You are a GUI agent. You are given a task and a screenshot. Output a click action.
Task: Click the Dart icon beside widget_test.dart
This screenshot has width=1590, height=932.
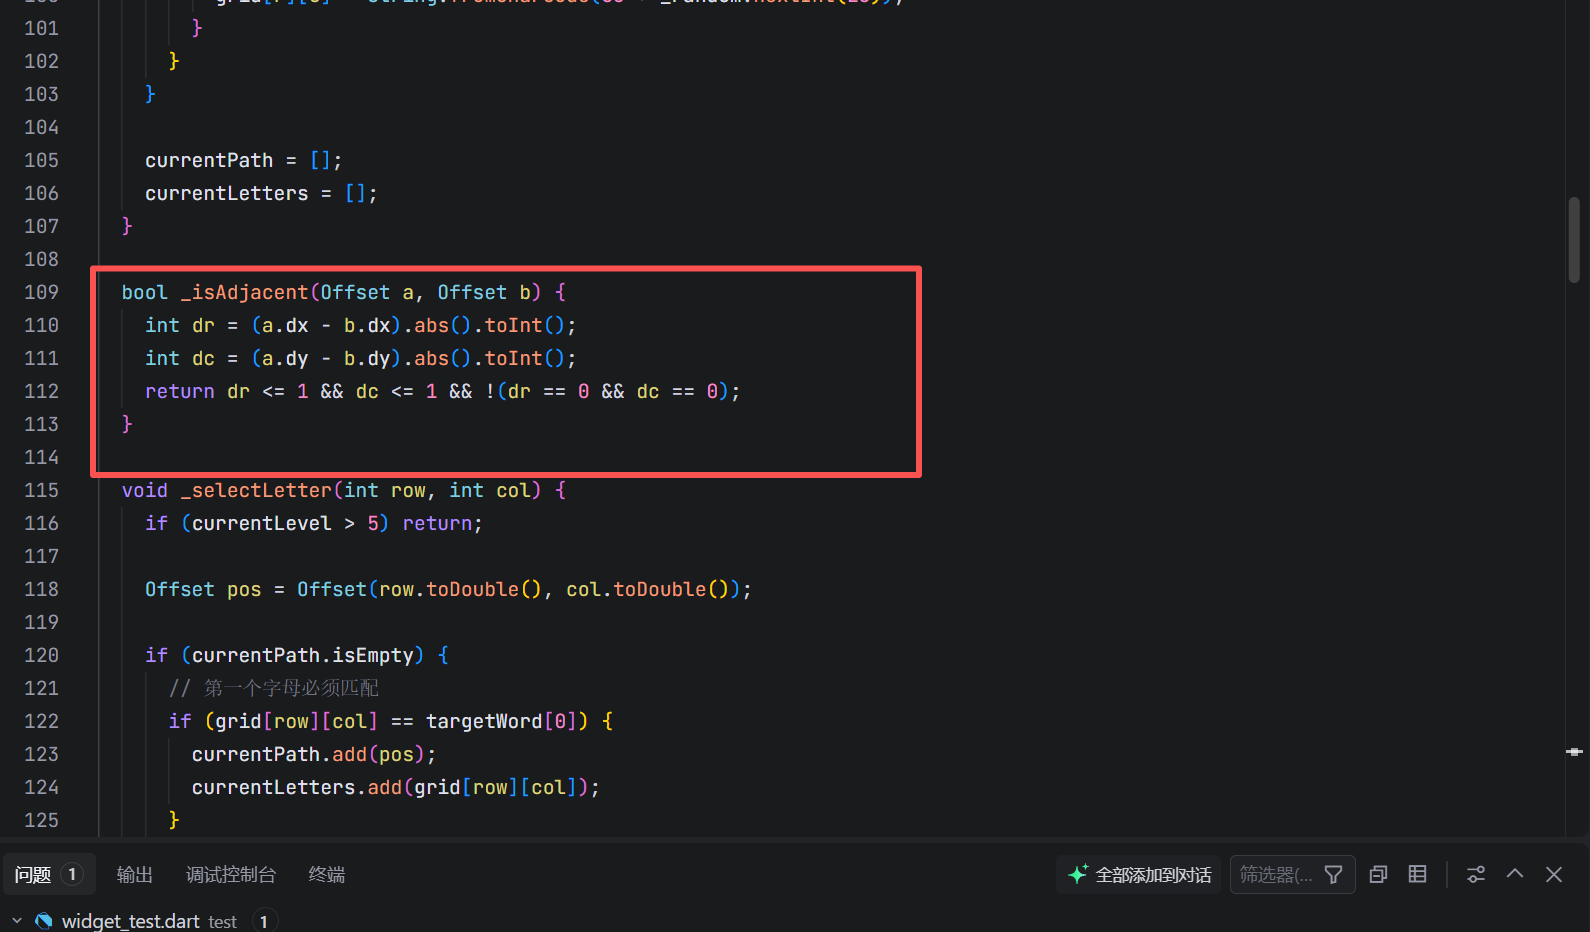44,921
